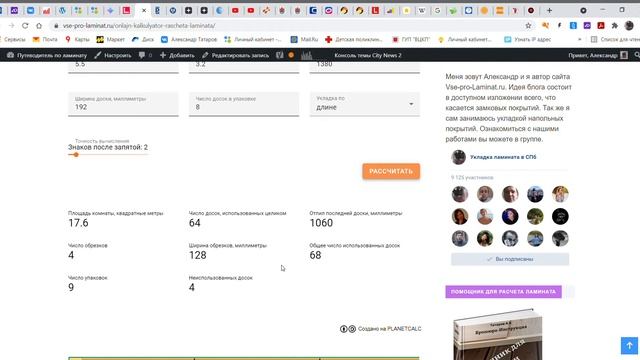The height and width of the screenshot is (360, 640).
Task: Open the Александр Татаров VK bookmark
Action: pyautogui.click(x=189, y=40)
